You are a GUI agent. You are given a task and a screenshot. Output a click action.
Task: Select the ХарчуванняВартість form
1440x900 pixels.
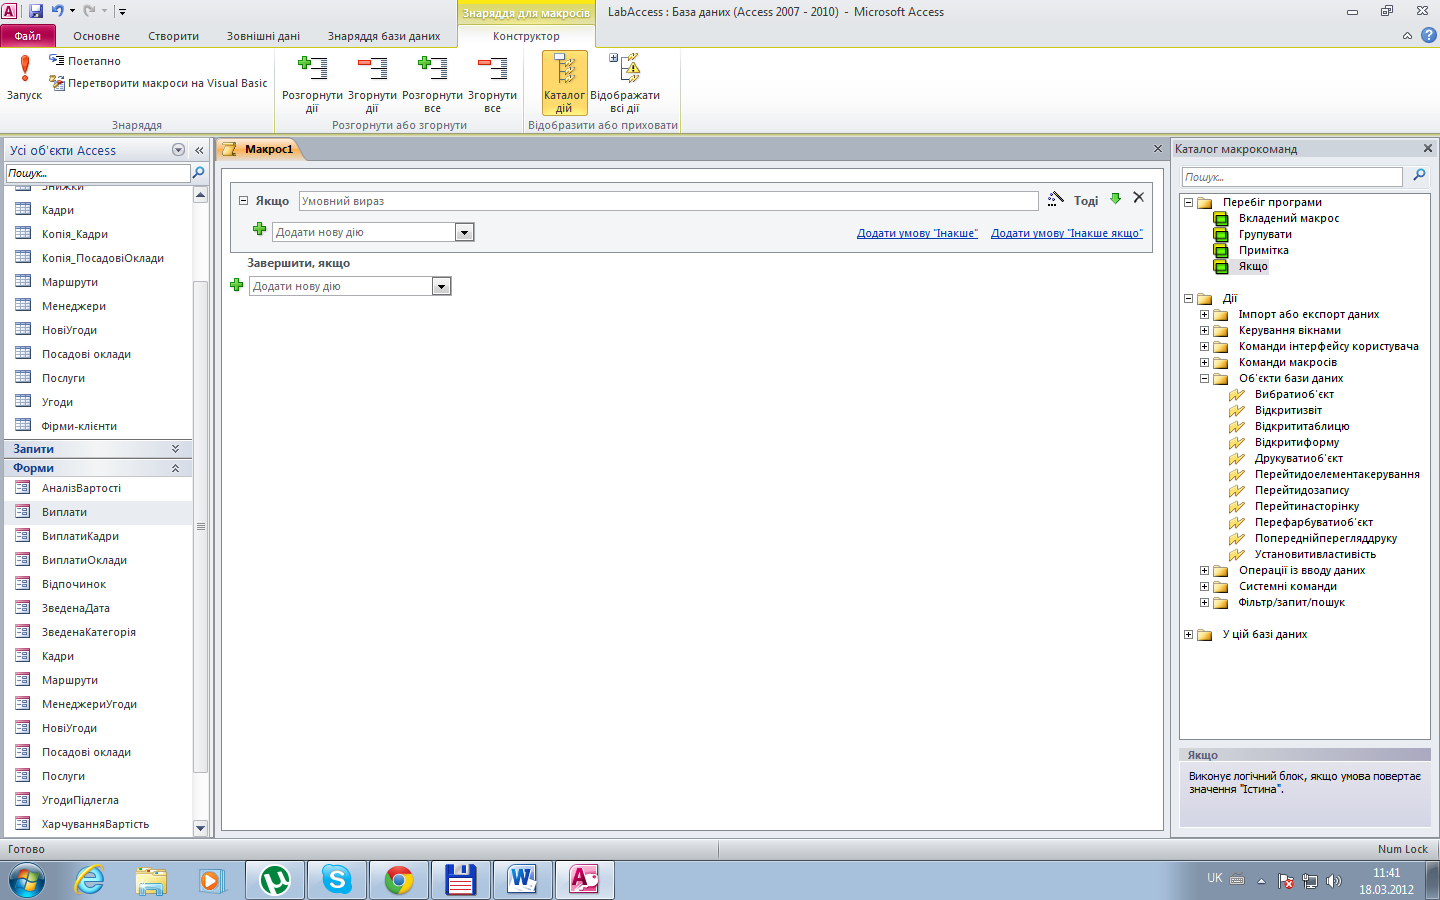click(97, 824)
